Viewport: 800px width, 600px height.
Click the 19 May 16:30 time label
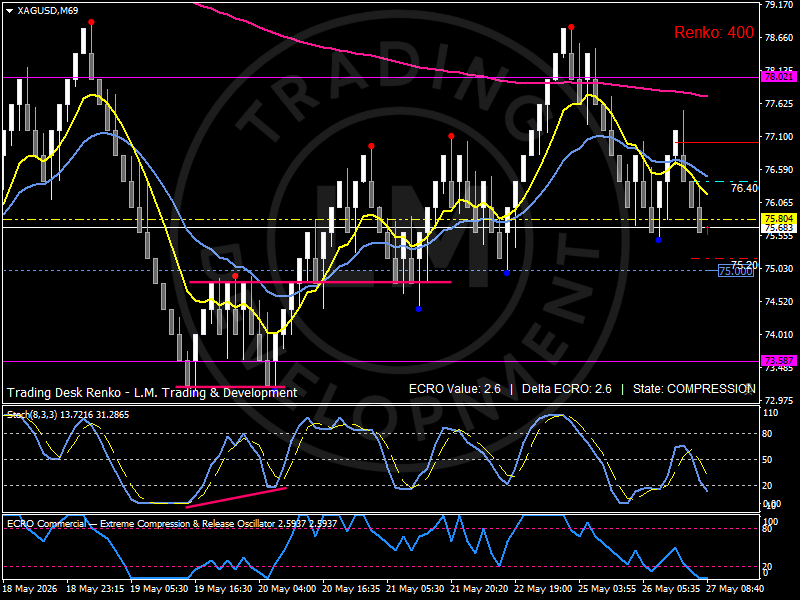click(x=223, y=589)
